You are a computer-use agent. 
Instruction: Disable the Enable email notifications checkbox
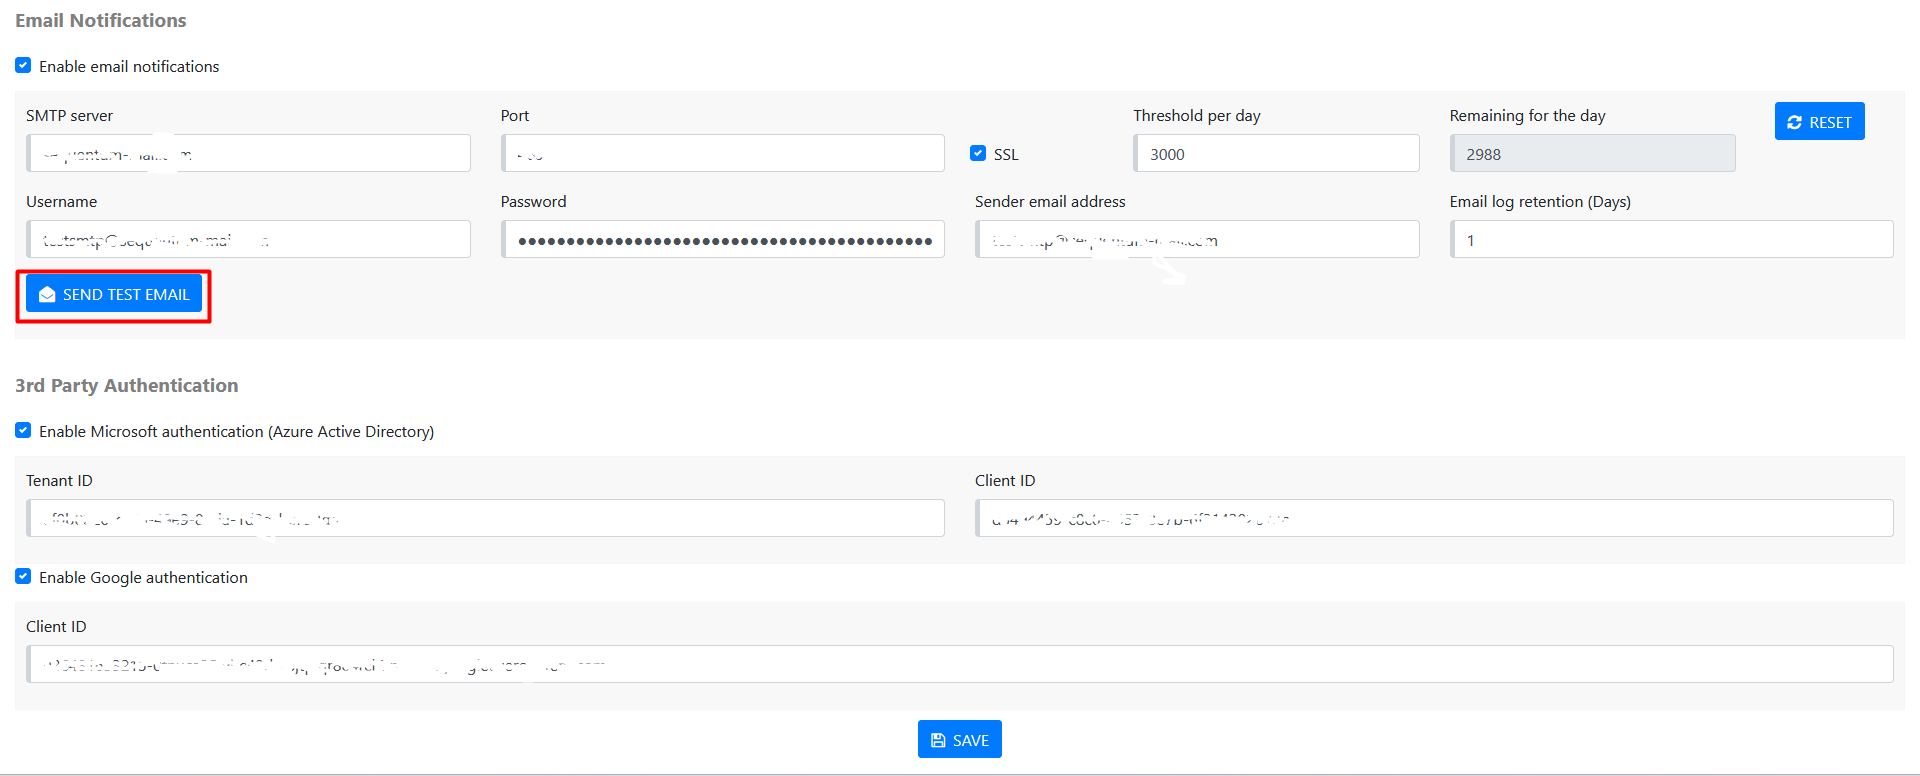pos(23,66)
